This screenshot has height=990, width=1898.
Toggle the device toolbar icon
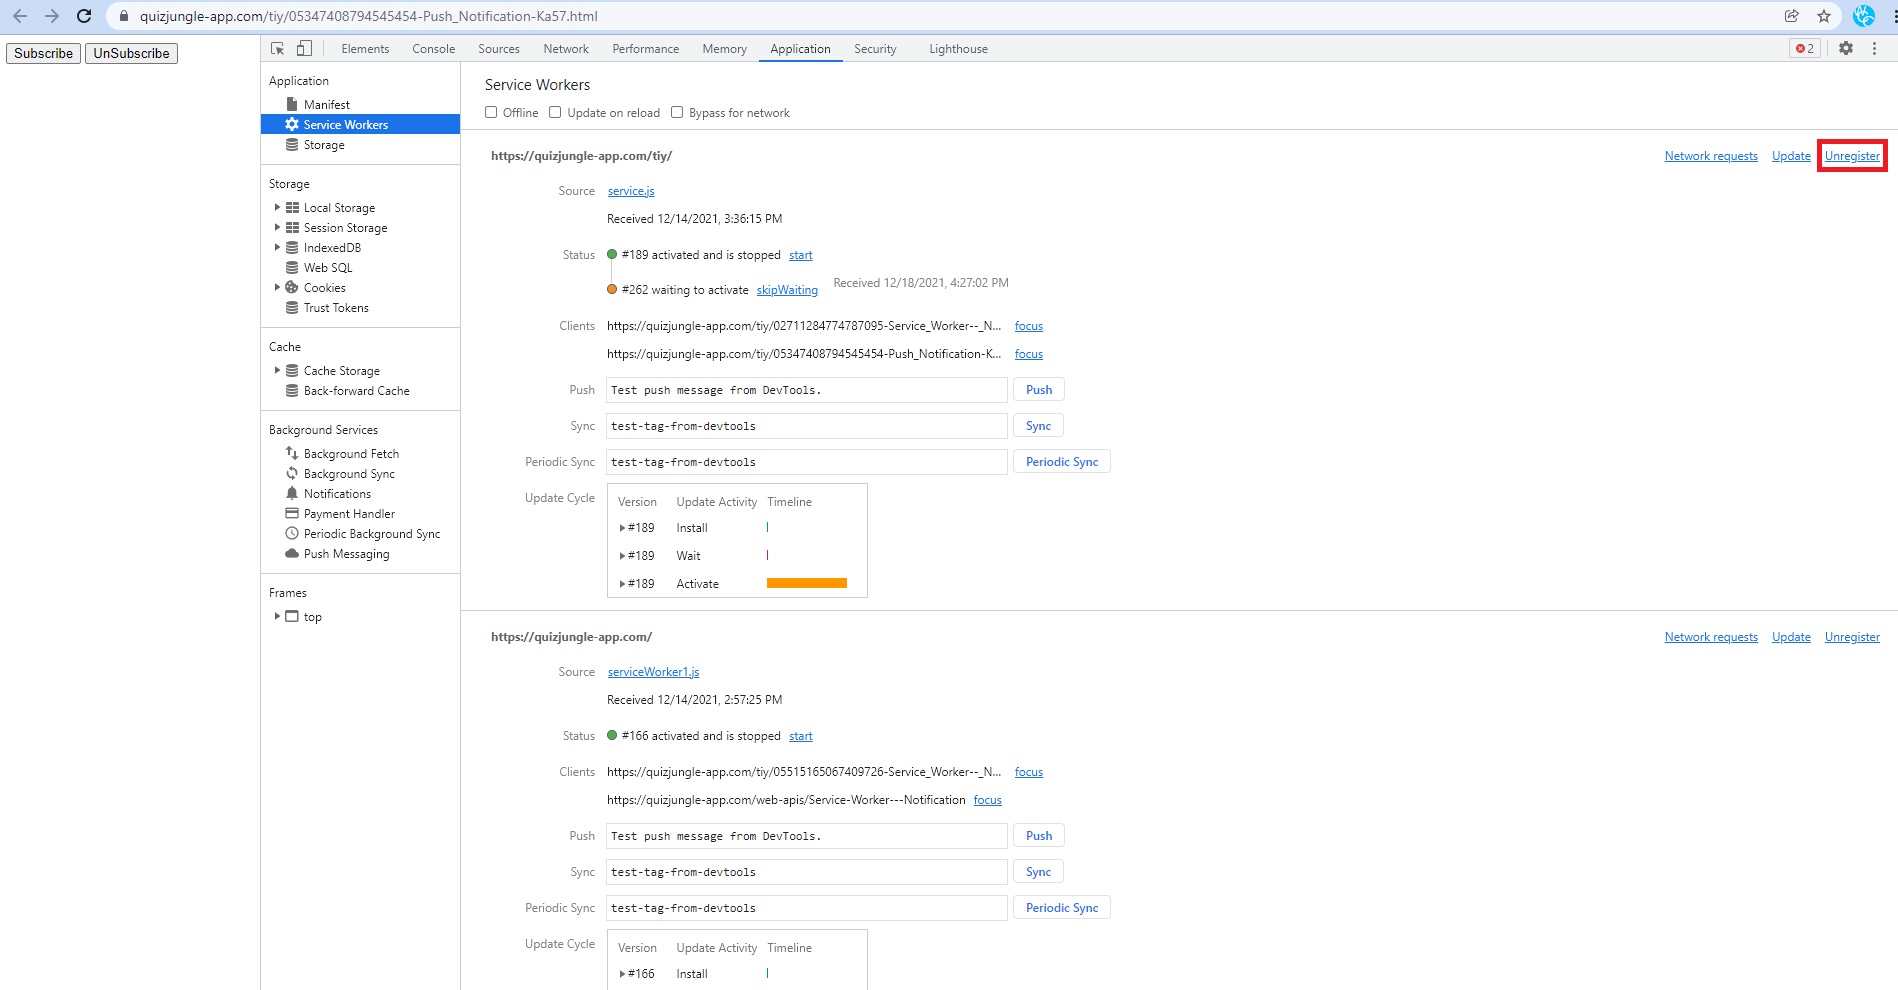click(x=304, y=48)
